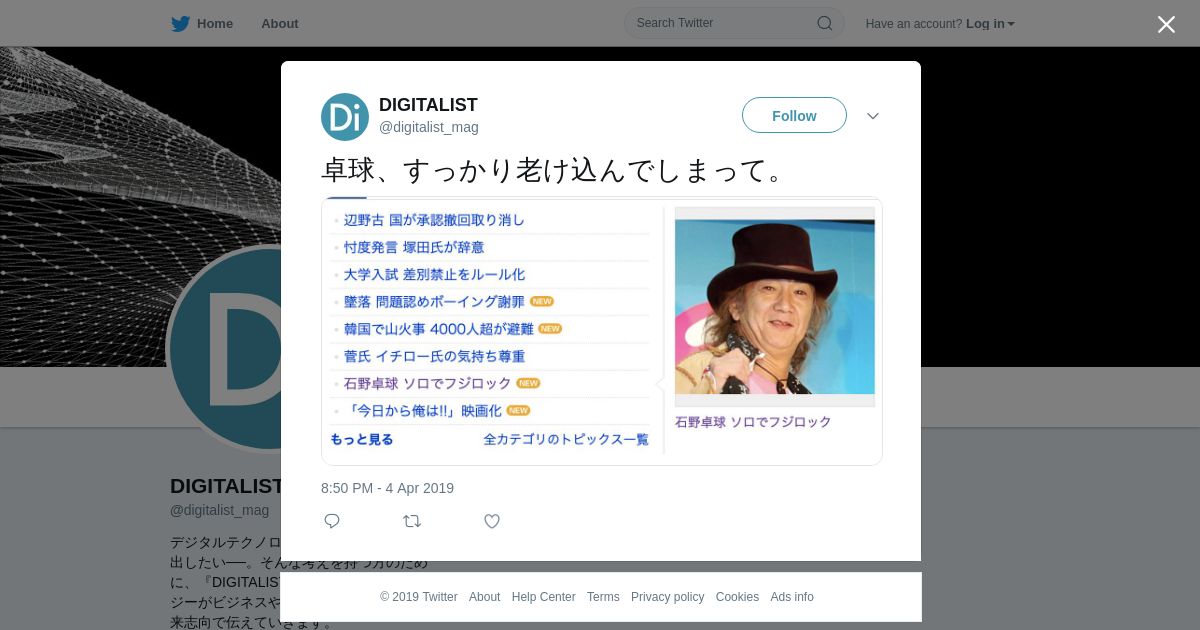Open Help Center footer link
This screenshot has height=630, width=1200.
point(543,597)
